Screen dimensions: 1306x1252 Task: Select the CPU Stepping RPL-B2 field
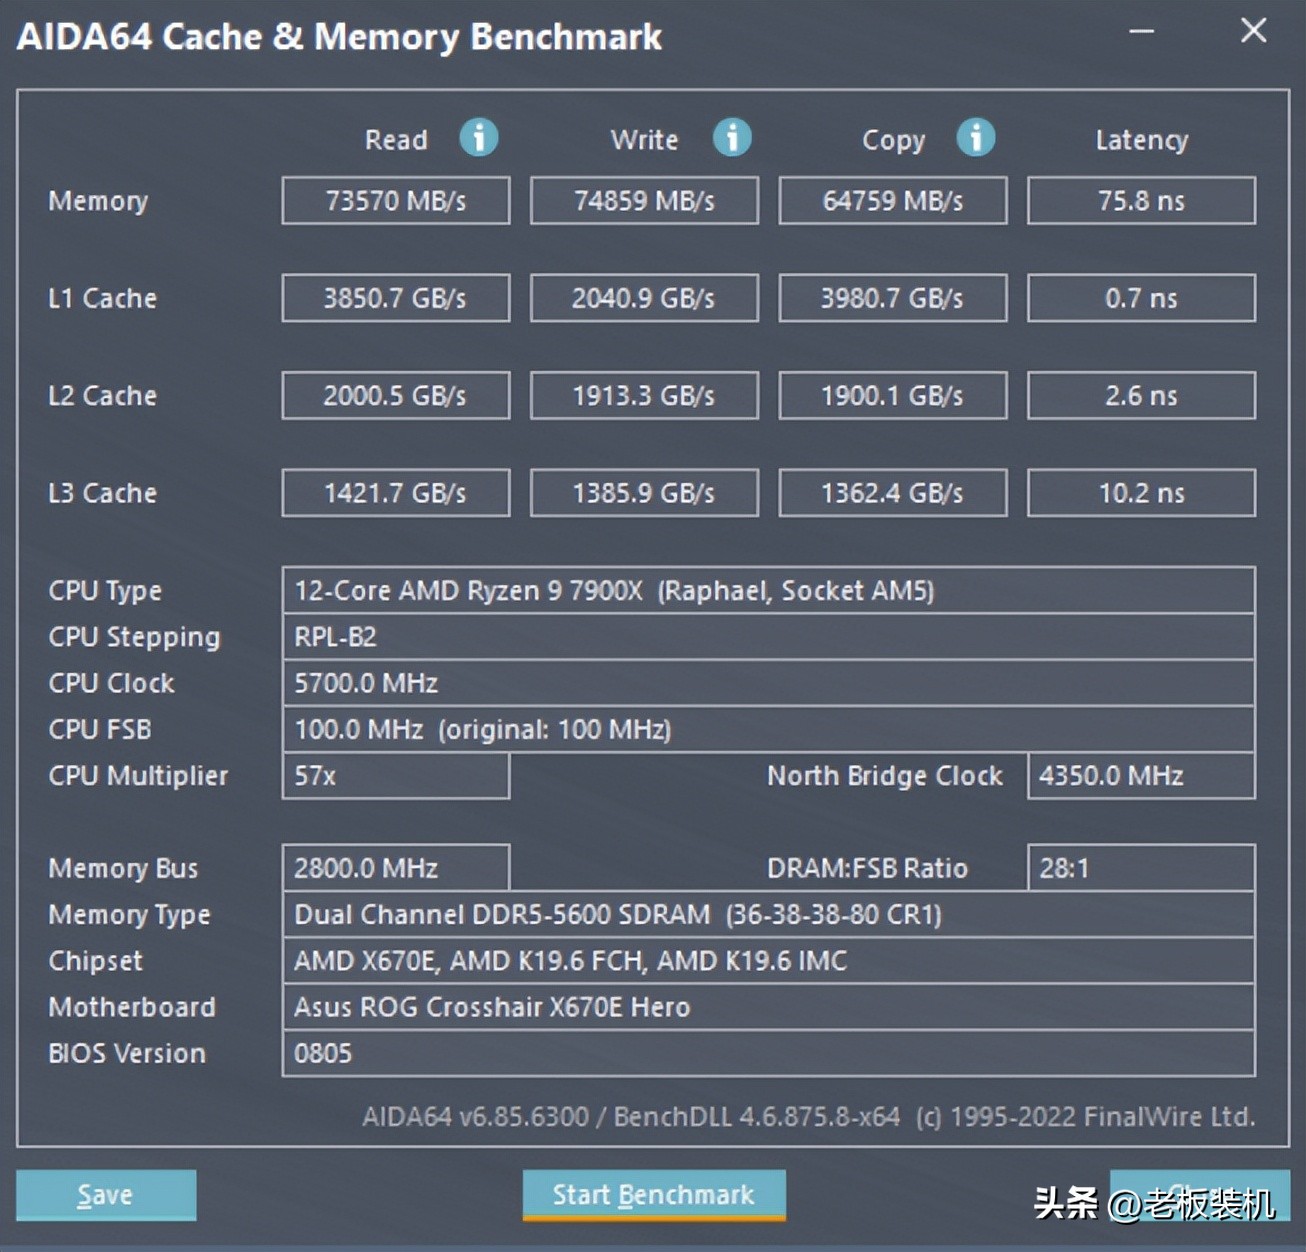click(768, 636)
